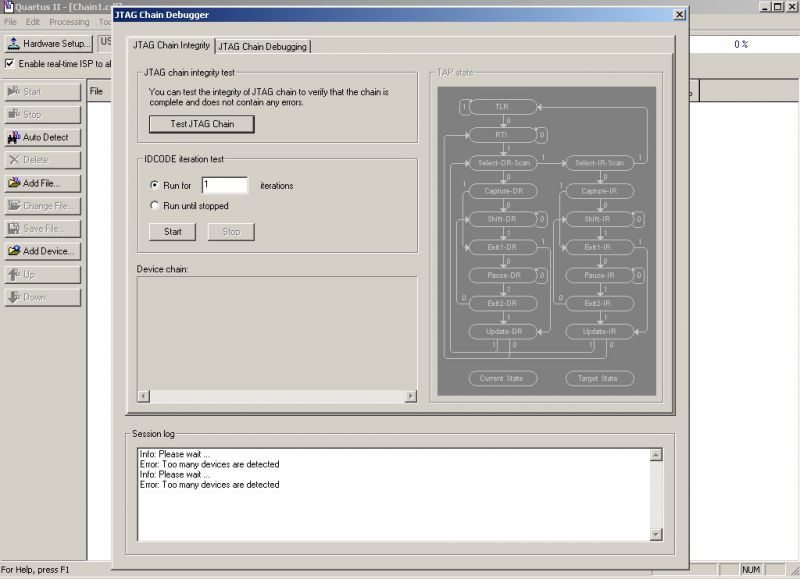Click Shift-DR state in TAP diagram
This screenshot has height=579, width=800.
pyautogui.click(x=503, y=219)
